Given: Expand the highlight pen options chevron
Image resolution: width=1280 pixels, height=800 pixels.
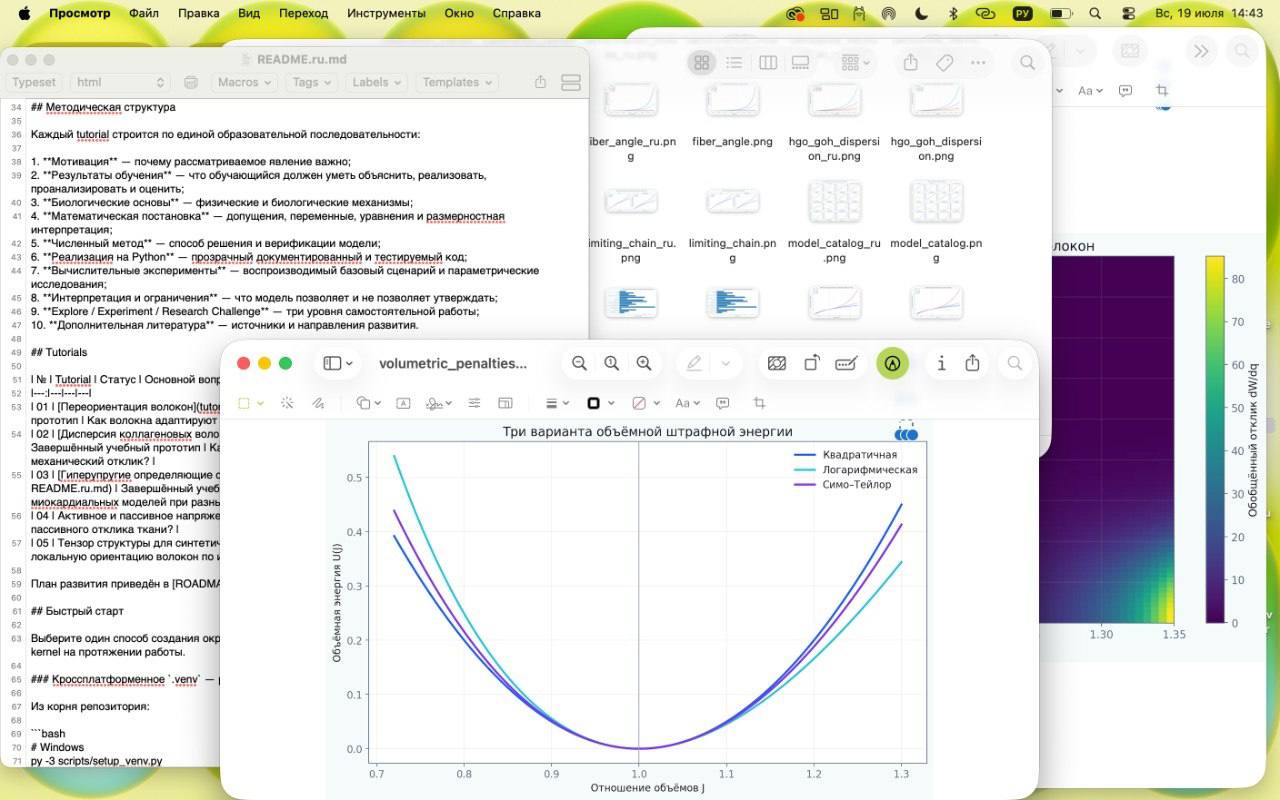Looking at the screenshot, I should (x=726, y=364).
